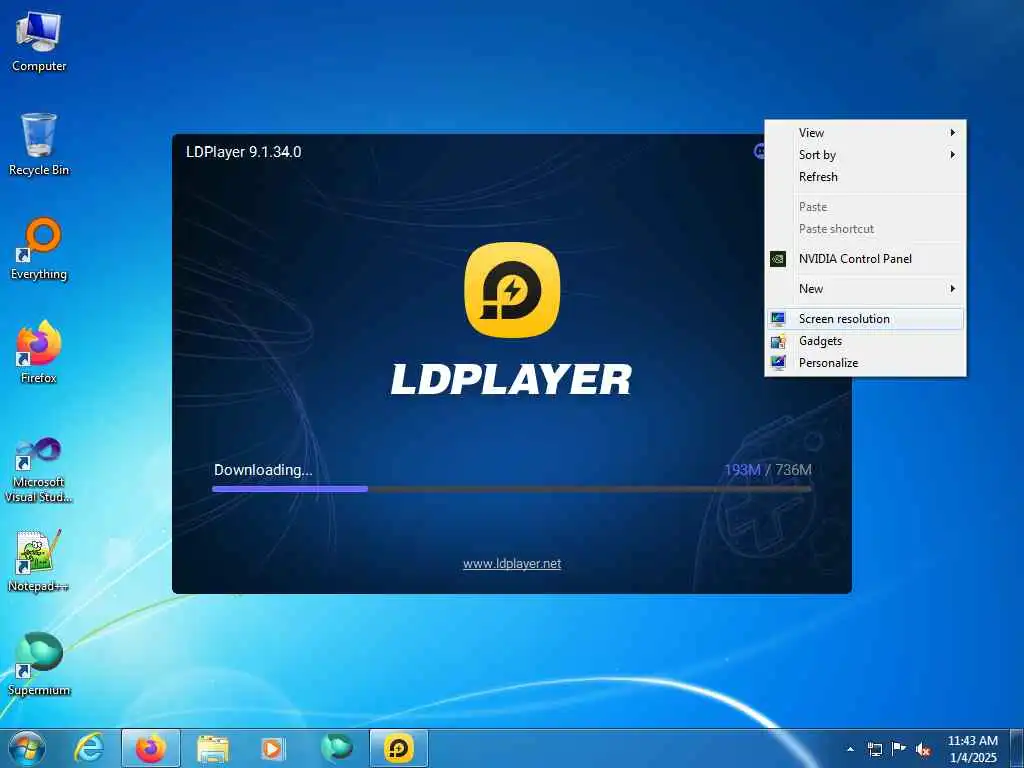Open the Computer desktop icon
Viewport: 1024px width, 768px height.
click(39, 40)
